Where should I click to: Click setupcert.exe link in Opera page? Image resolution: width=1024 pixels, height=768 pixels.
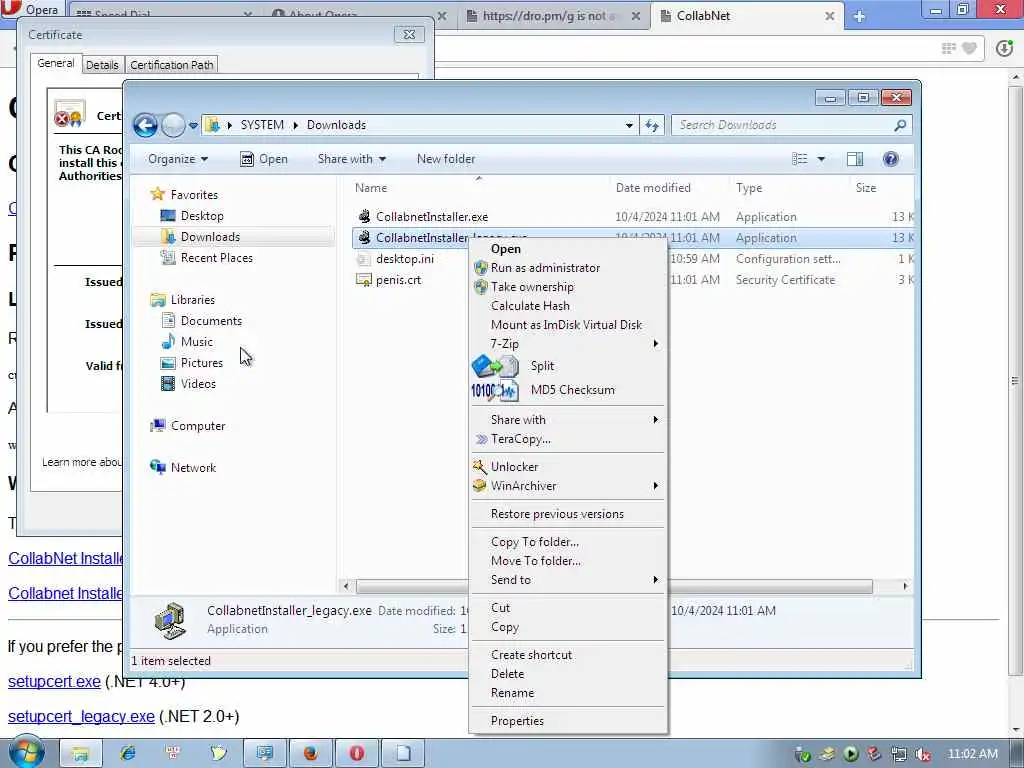coord(54,681)
